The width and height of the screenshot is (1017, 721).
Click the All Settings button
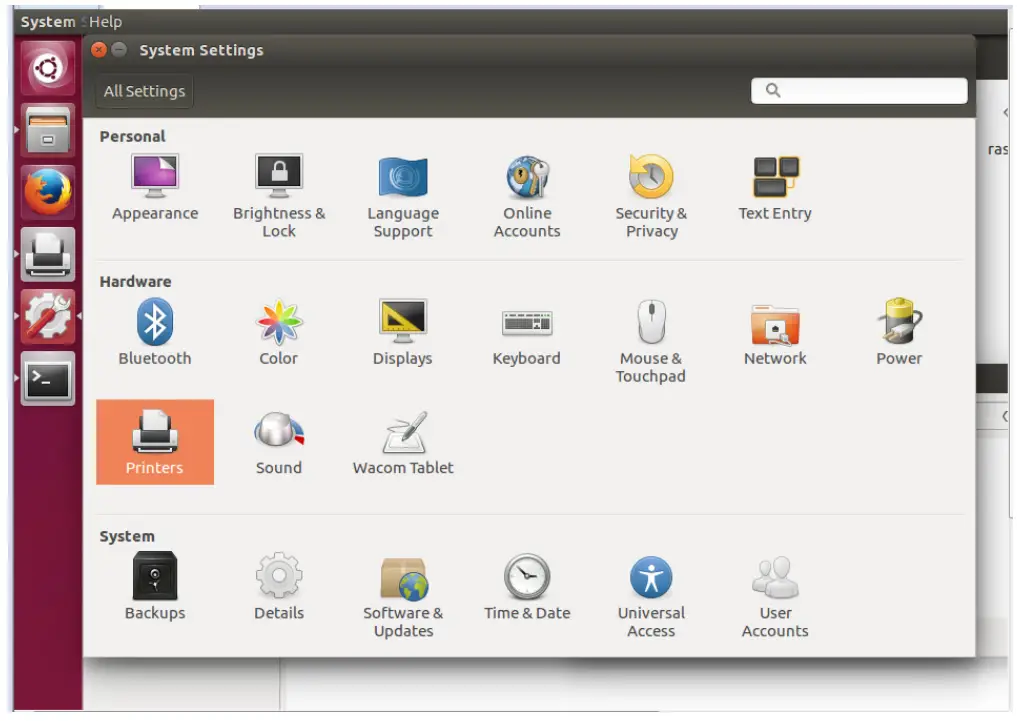(x=144, y=91)
